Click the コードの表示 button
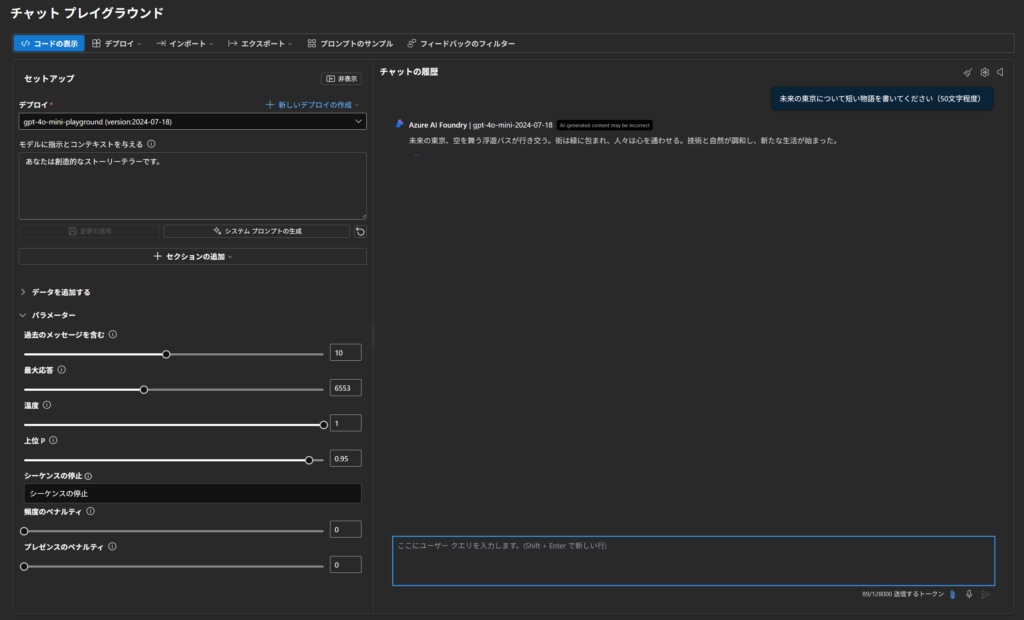1024x620 pixels. [49, 44]
